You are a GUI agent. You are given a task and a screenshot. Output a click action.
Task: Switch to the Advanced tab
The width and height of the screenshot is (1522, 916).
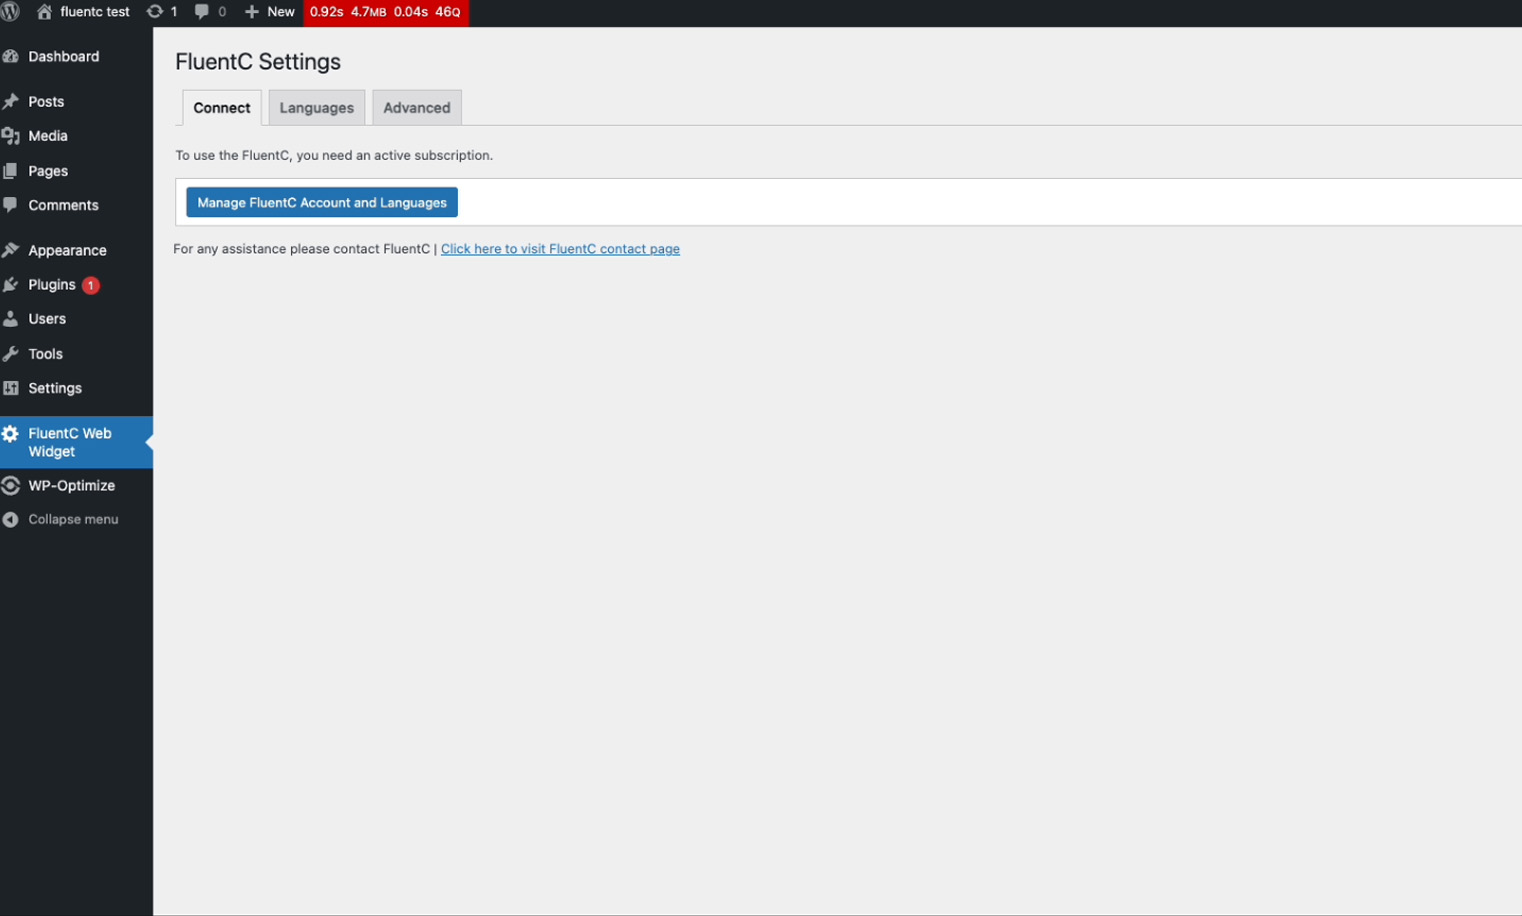pyautogui.click(x=417, y=108)
